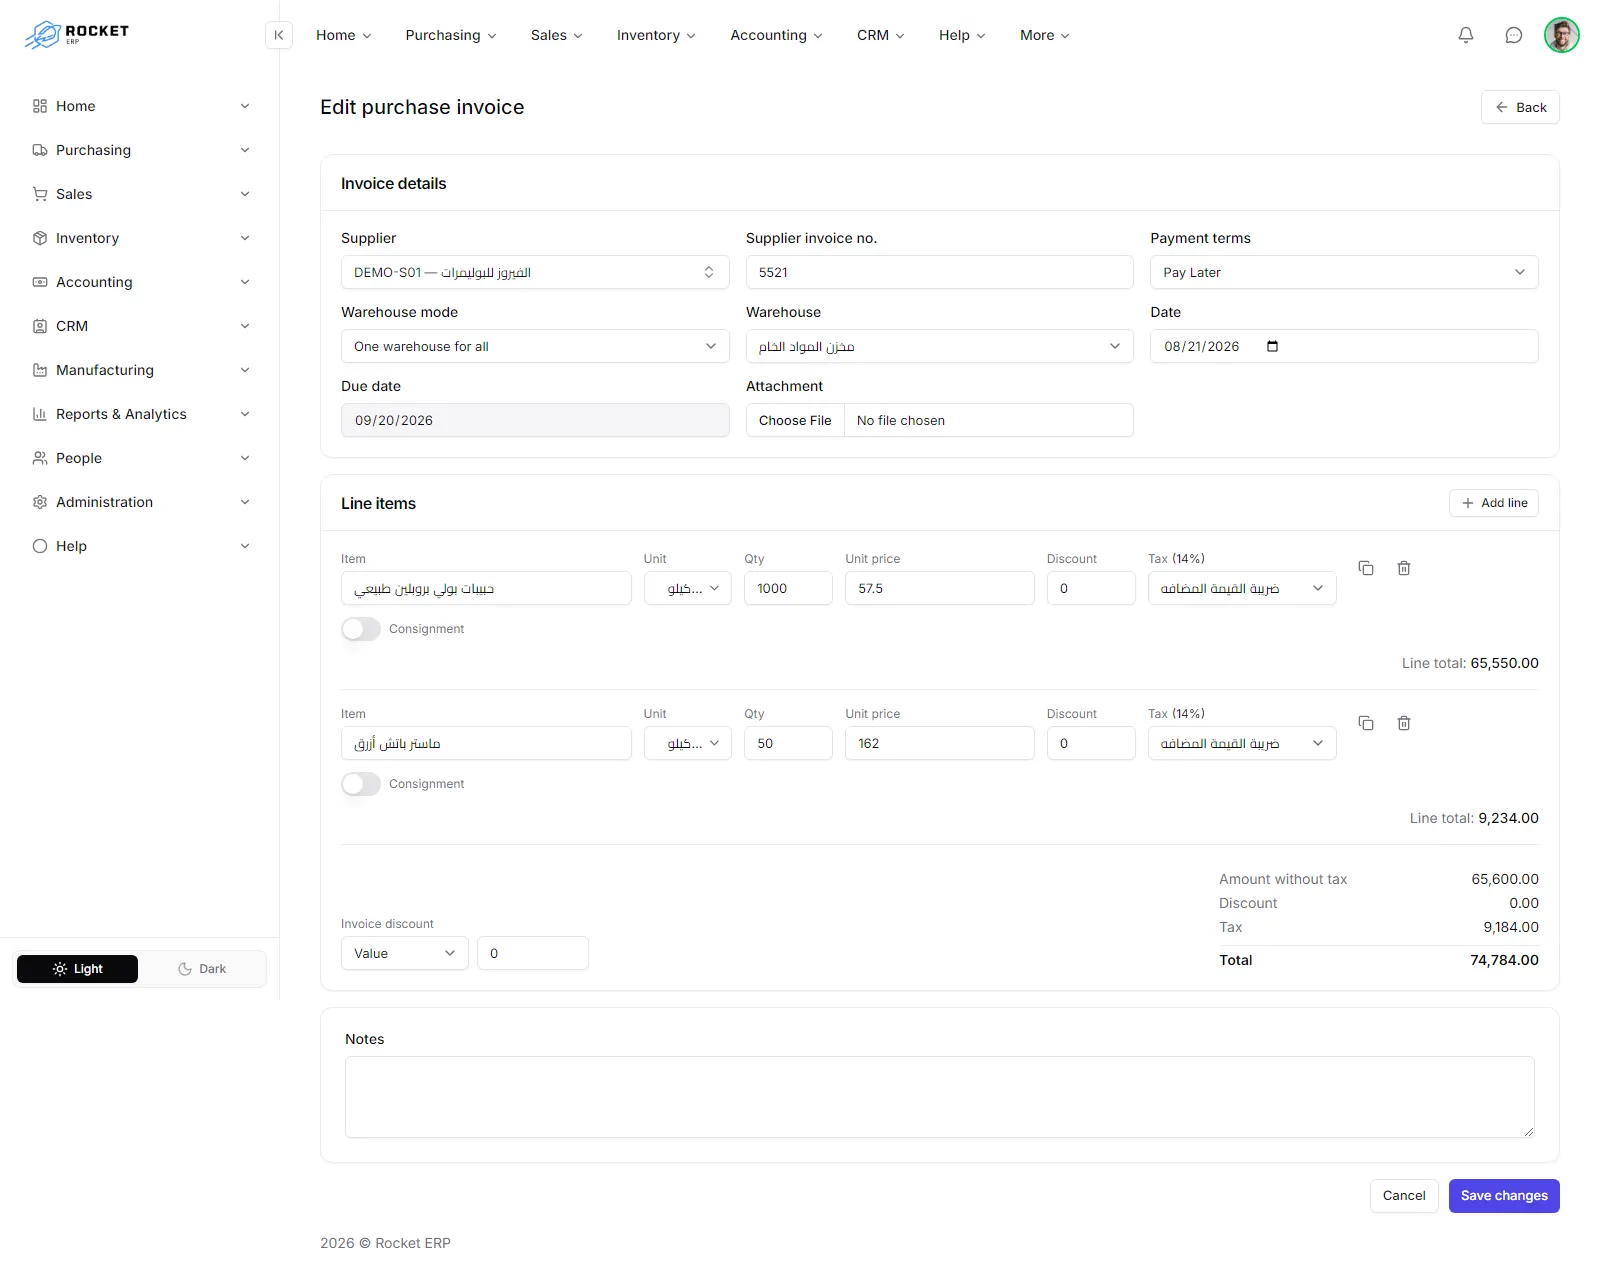Screen dimensions: 1600x1273
Task: Click the Inventory box icon in sidebar
Action: (40, 238)
